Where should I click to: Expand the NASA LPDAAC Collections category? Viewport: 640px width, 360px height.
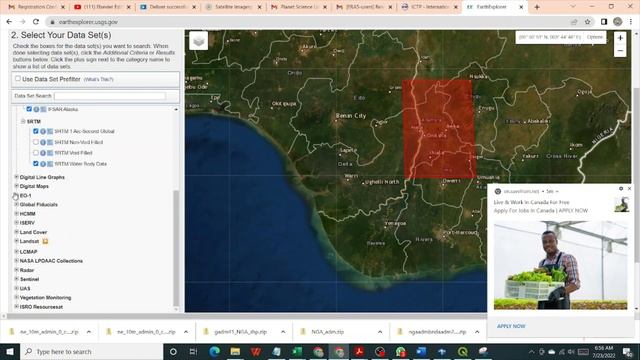tap(17, 260)
